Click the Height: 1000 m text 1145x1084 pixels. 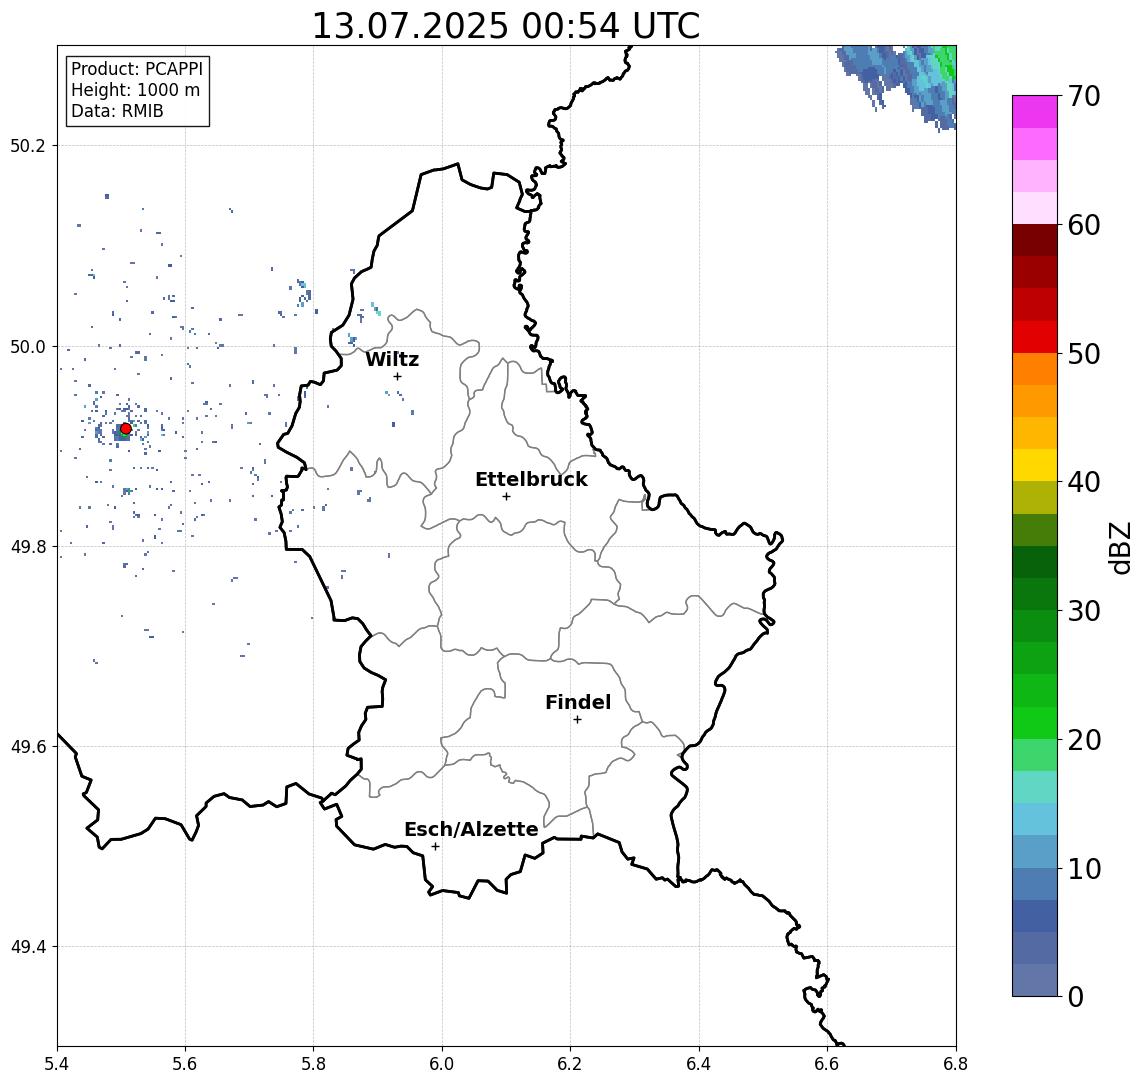coord(135,90)
